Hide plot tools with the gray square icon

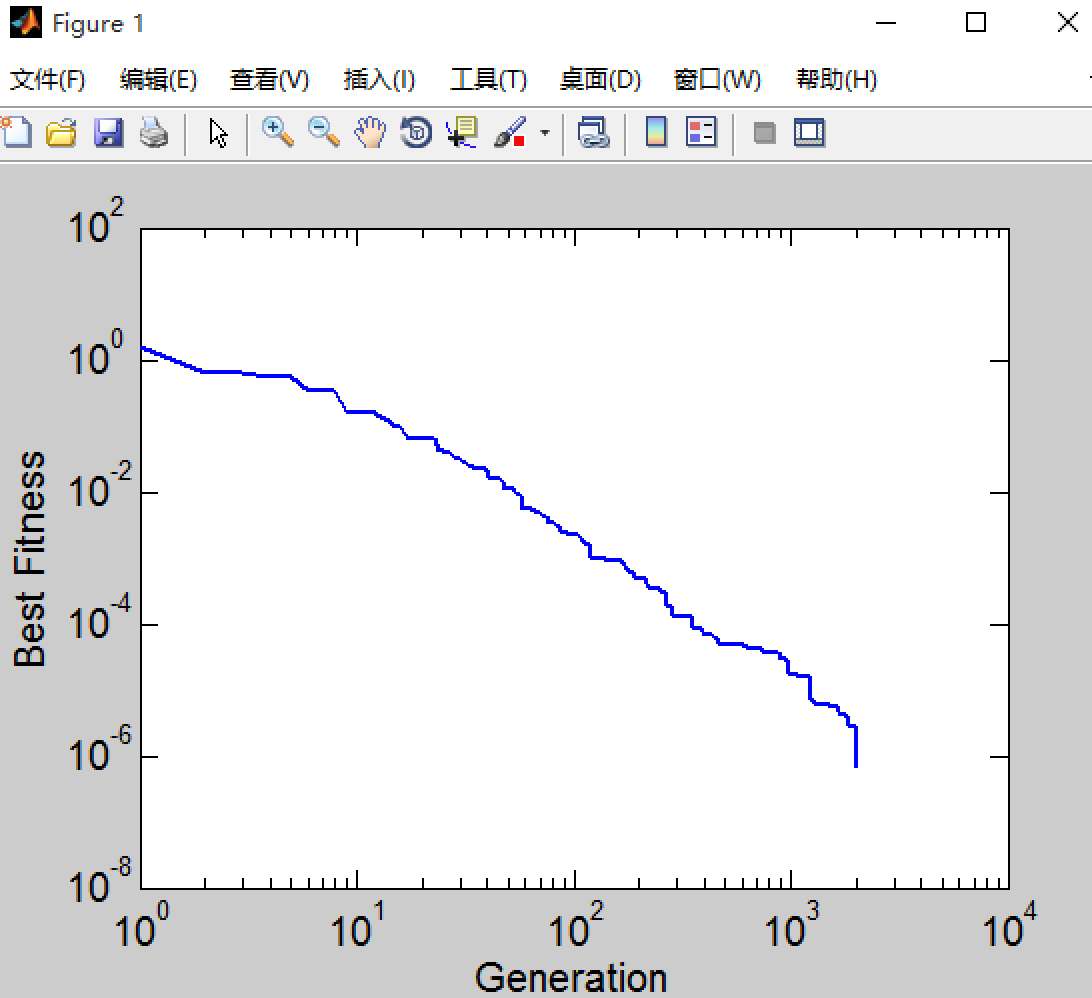coord(765,133)
